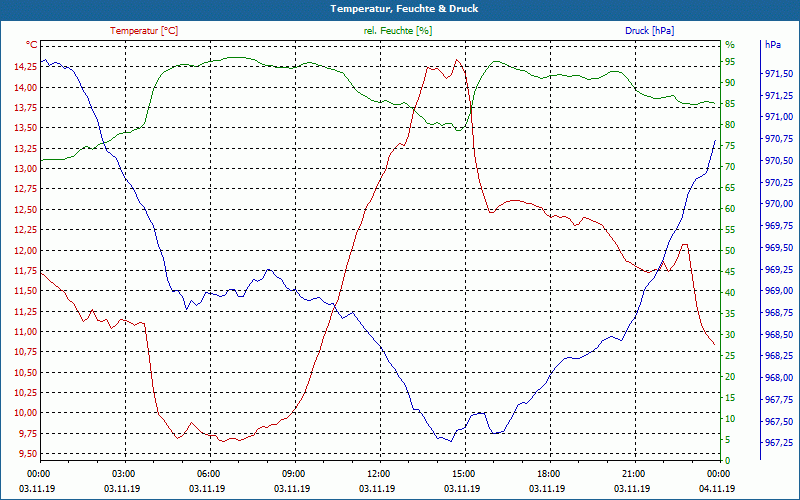
Task: Click the "971,00" tick on the pressure axis
Action: tap(779, 117)
